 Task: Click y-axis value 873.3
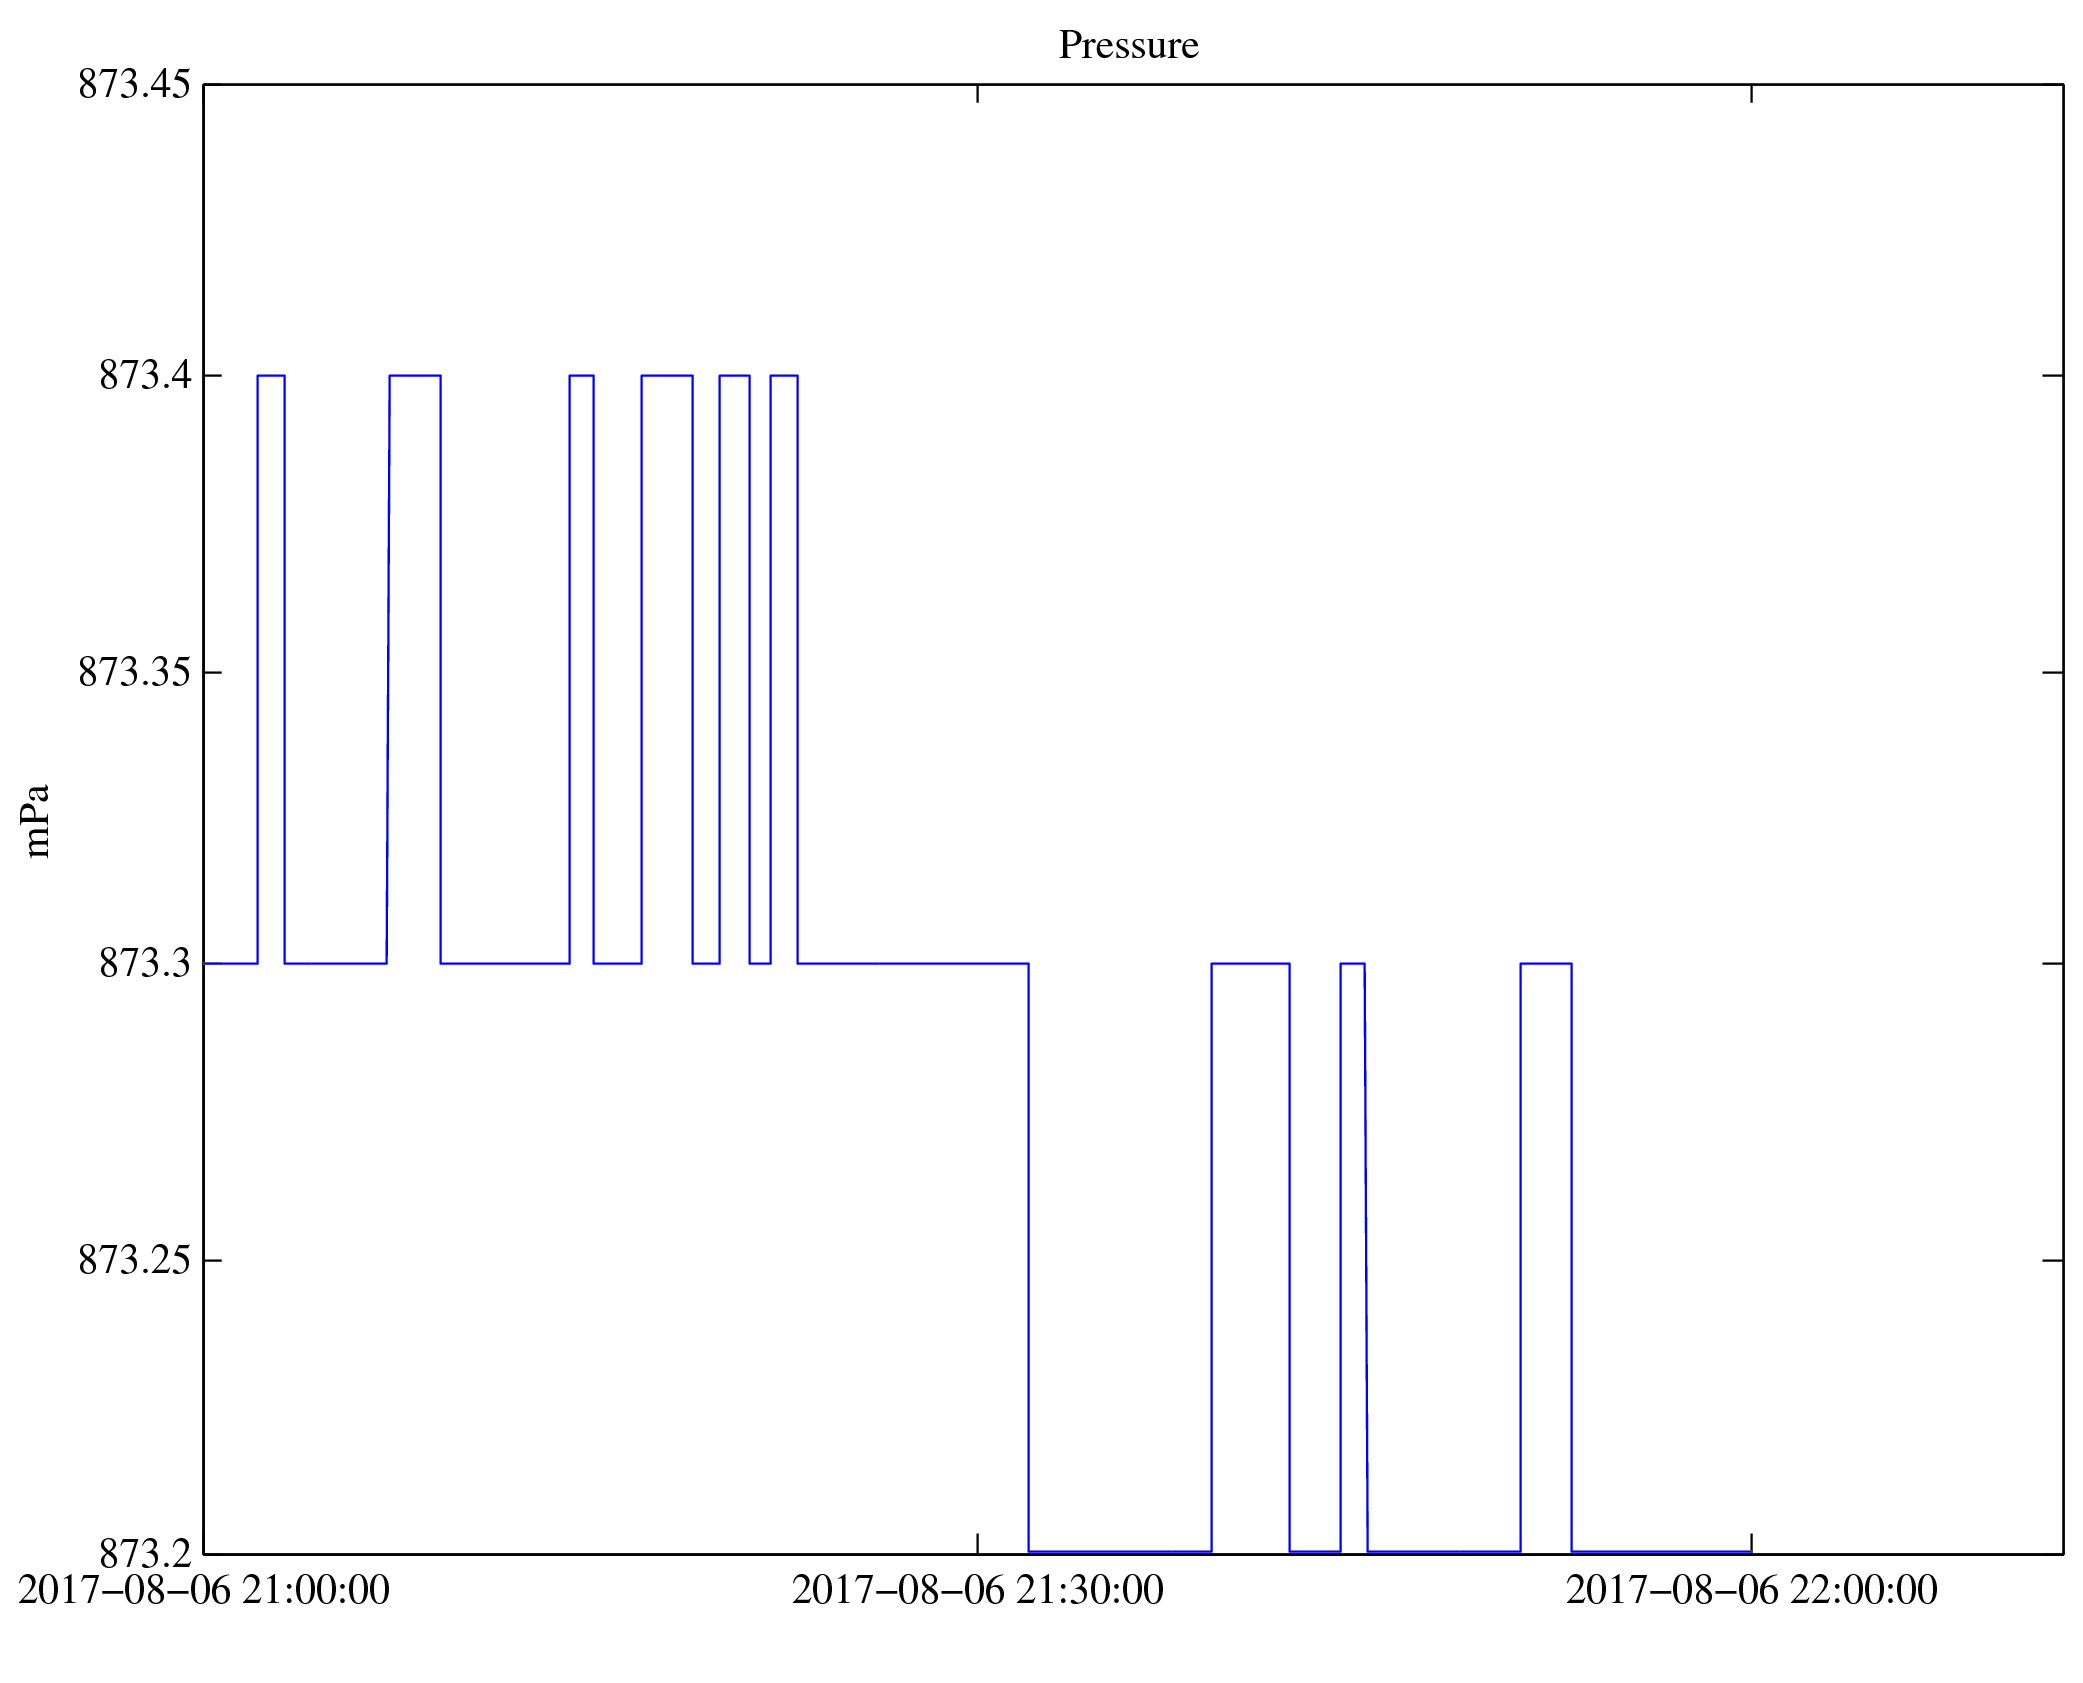tap(144, 963)
